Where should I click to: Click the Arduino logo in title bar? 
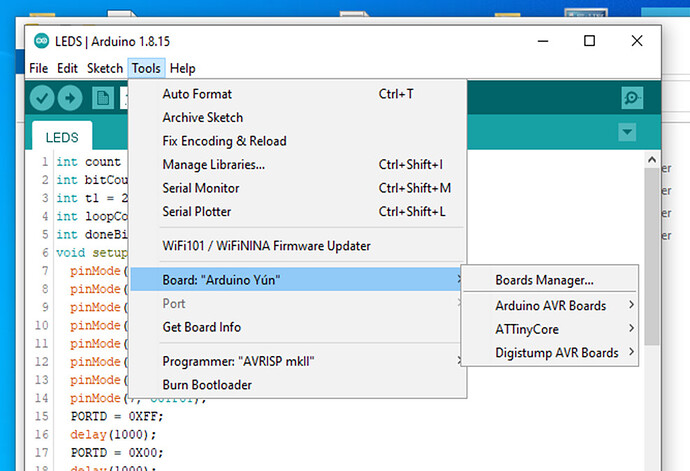coord(42,41)
